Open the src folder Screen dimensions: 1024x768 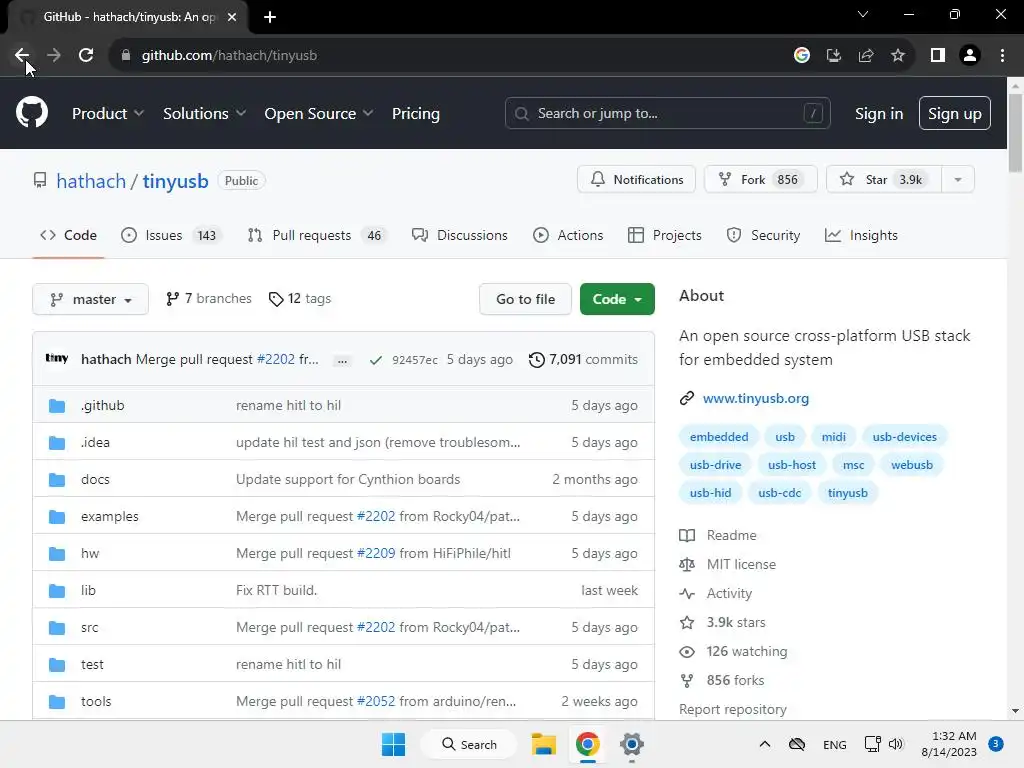[x=89, y=628]
